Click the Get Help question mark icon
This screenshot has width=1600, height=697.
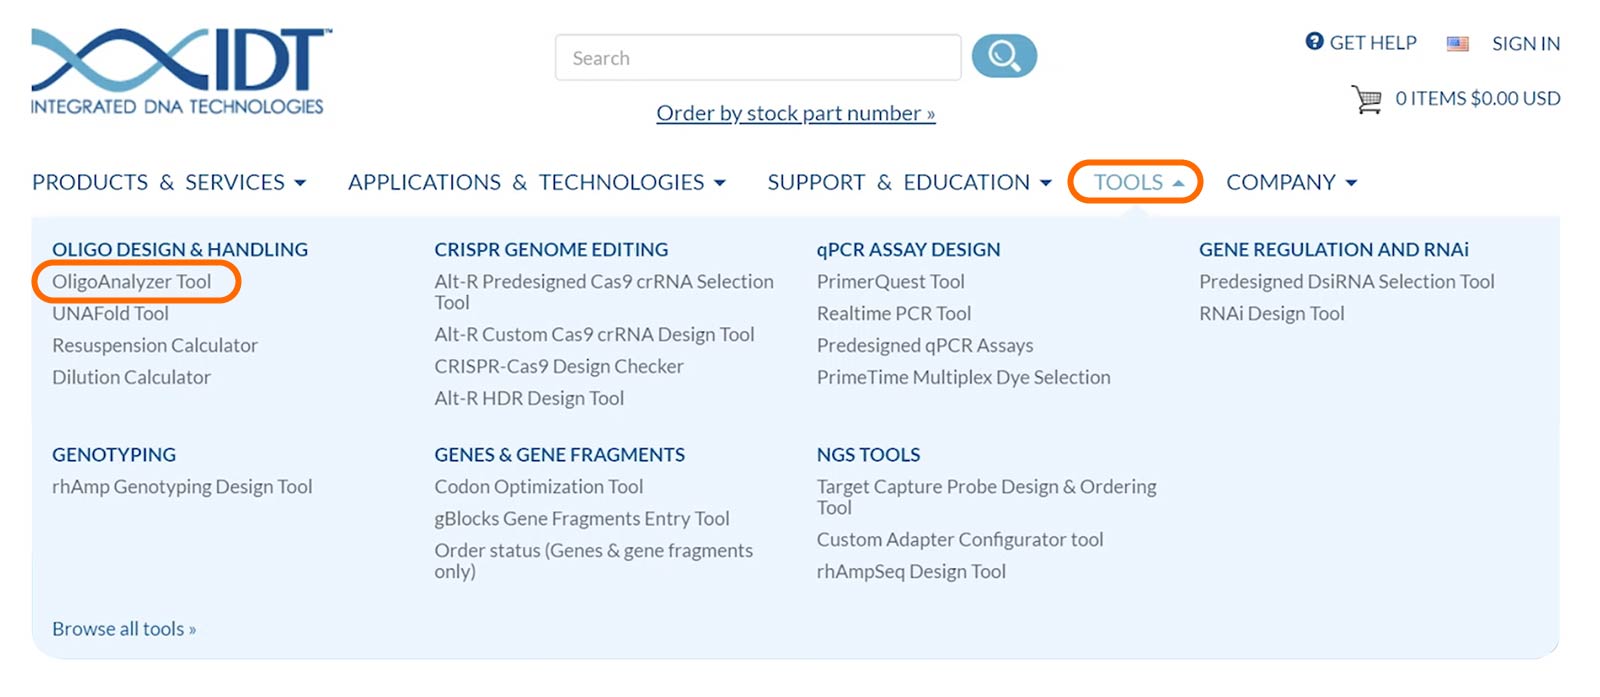[x=1314, y=41]
